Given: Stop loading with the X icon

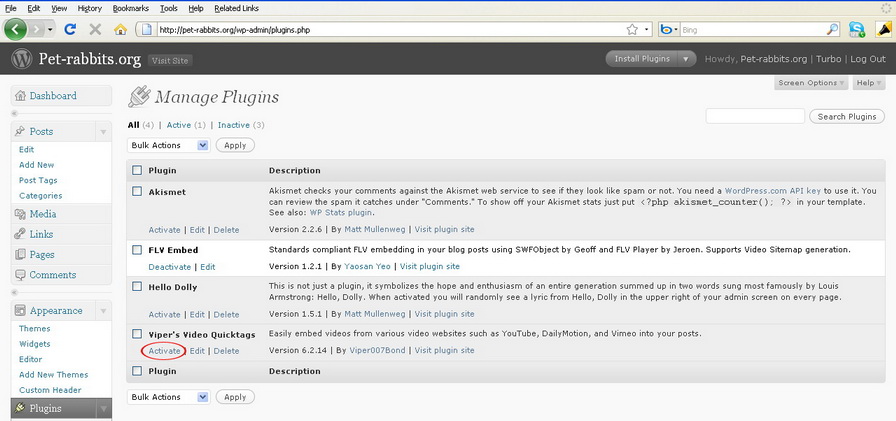Looking at the screenshot, I should [95, 29].
